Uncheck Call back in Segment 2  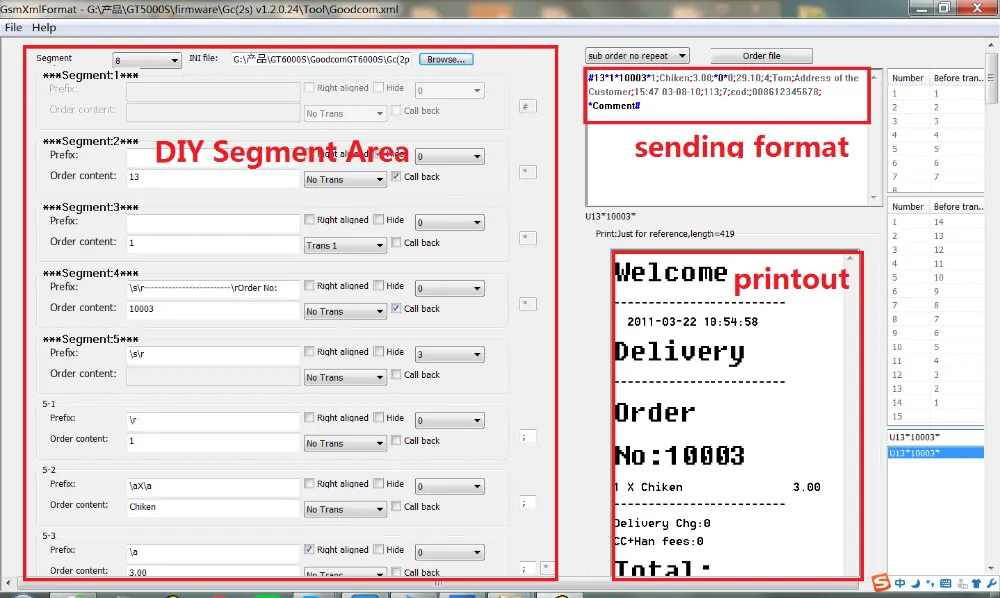pos(396,176)
